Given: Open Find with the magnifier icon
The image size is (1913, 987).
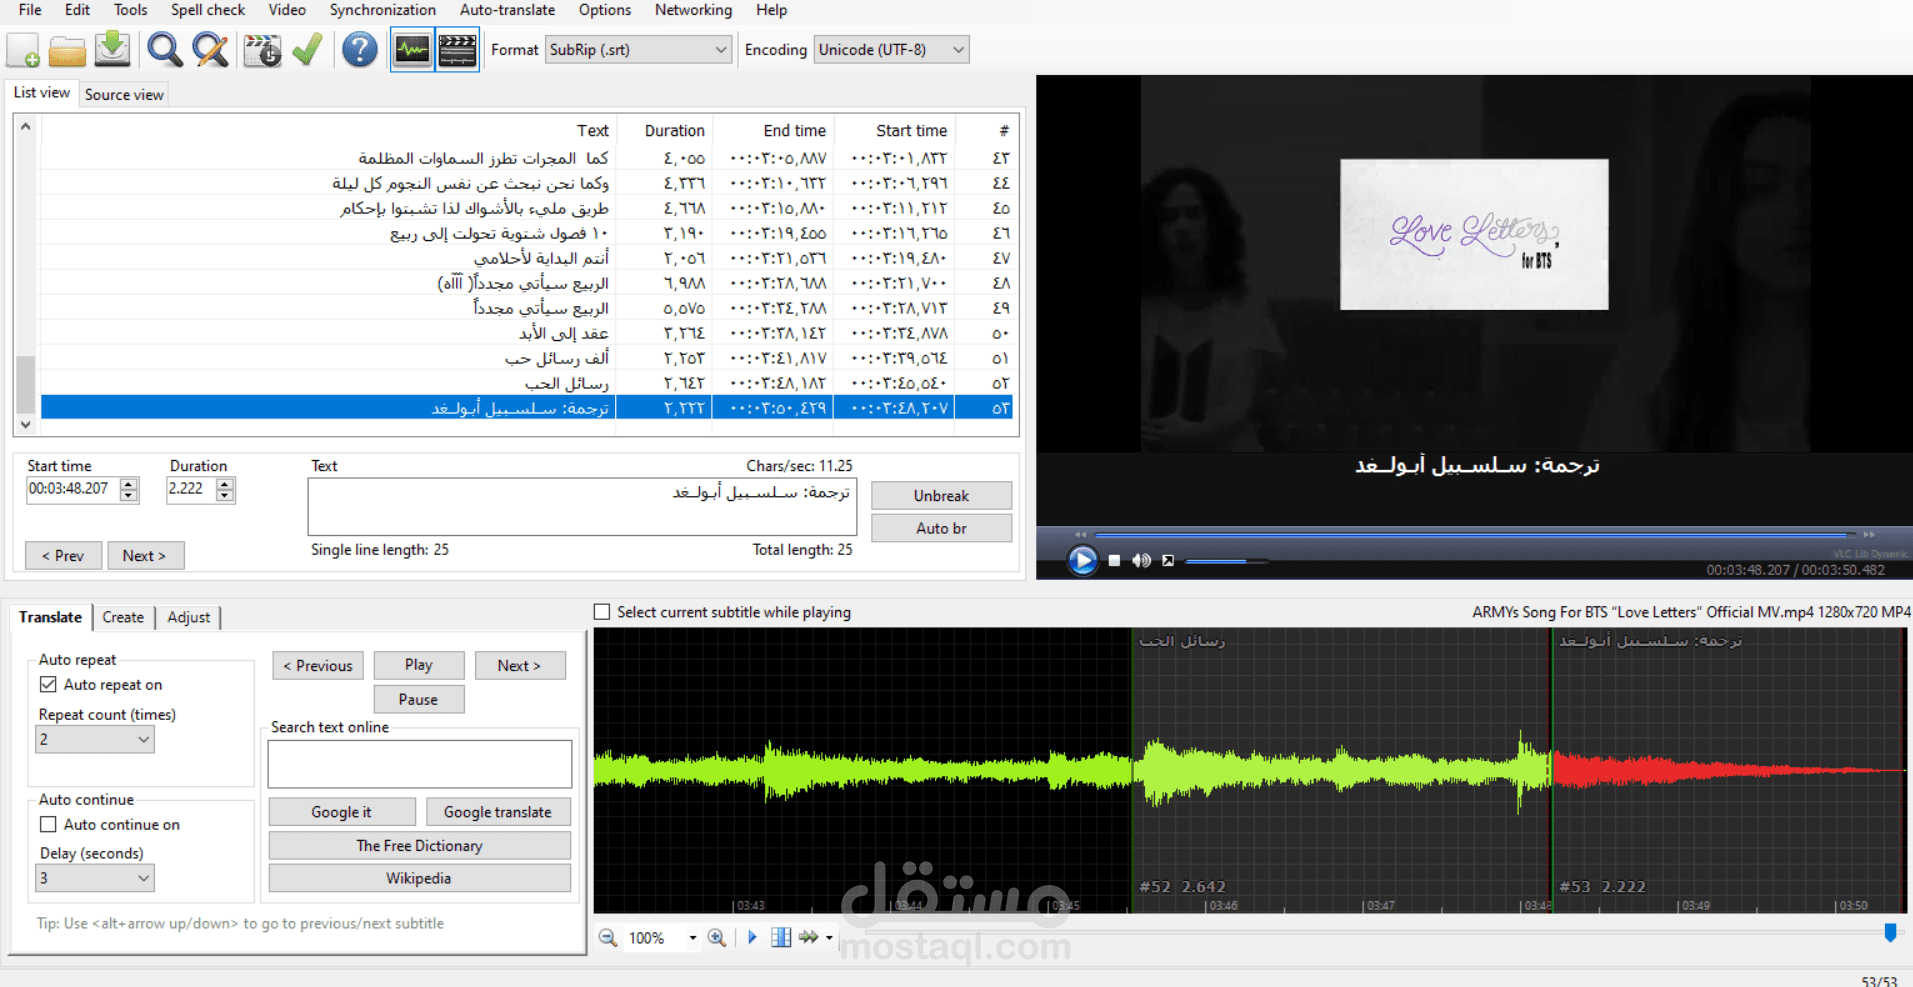Looking at the screenshot, I should click(165, 49).
